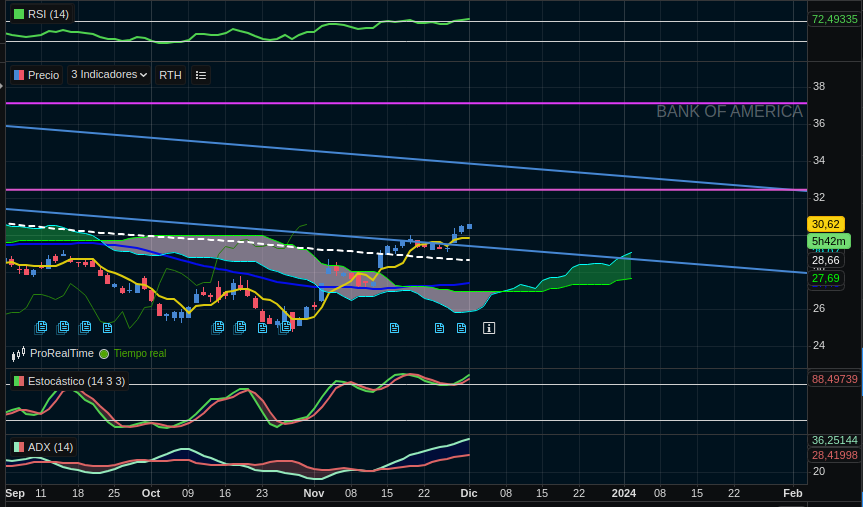The height and width of the screenshot is (507, 863).
Task: Toggle the RTH trading hours button
Action: (x=170, y=75)
